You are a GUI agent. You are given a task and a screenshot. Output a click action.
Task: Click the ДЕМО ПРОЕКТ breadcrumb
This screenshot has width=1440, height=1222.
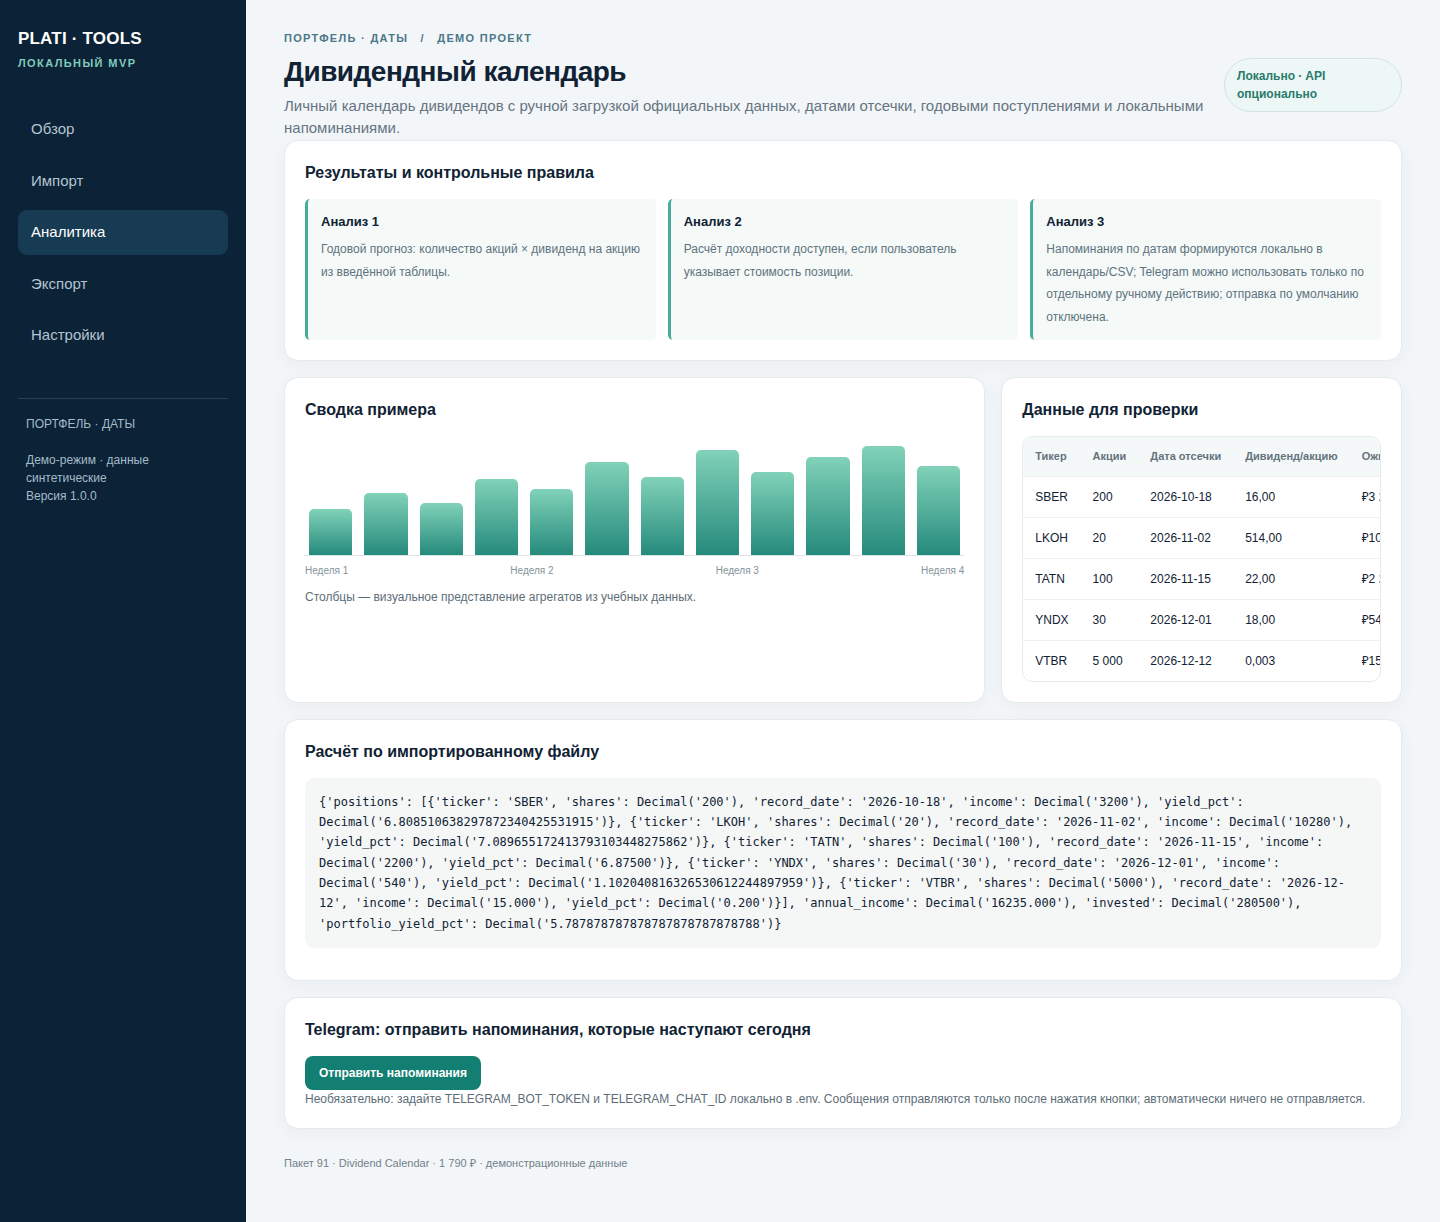click(484, 38)
